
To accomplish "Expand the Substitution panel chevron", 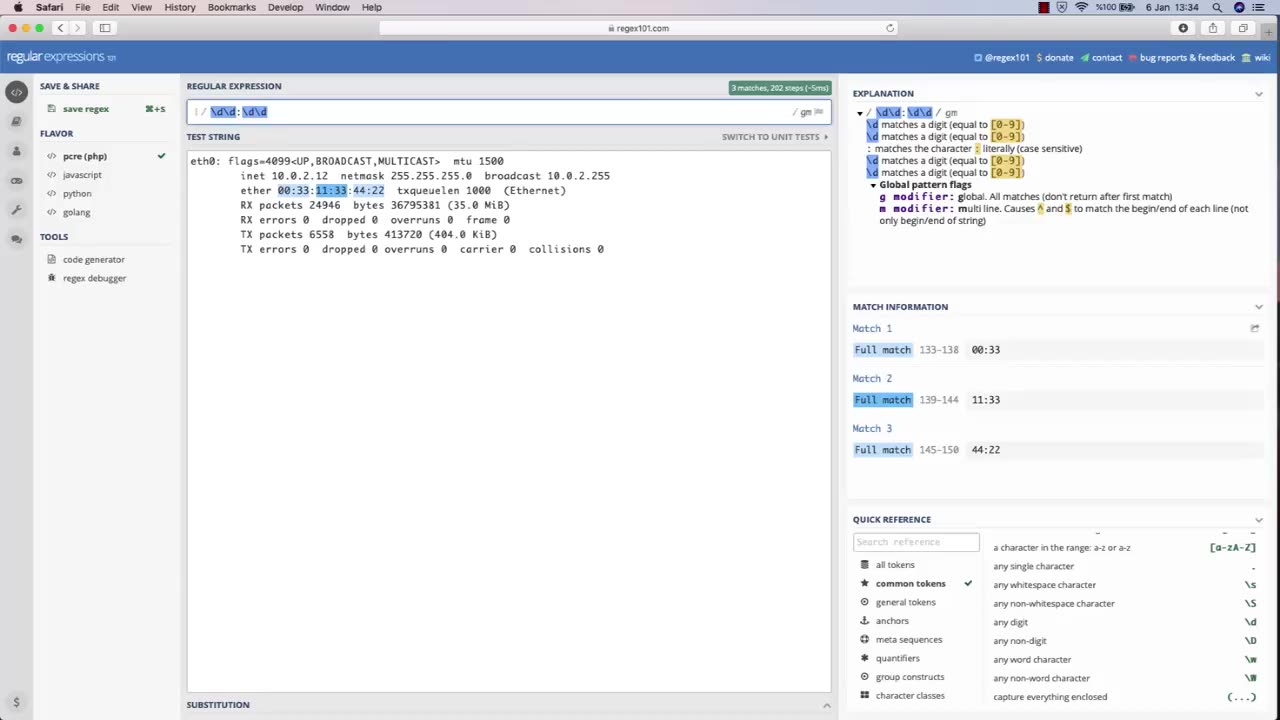I will (x=826, y=705).
